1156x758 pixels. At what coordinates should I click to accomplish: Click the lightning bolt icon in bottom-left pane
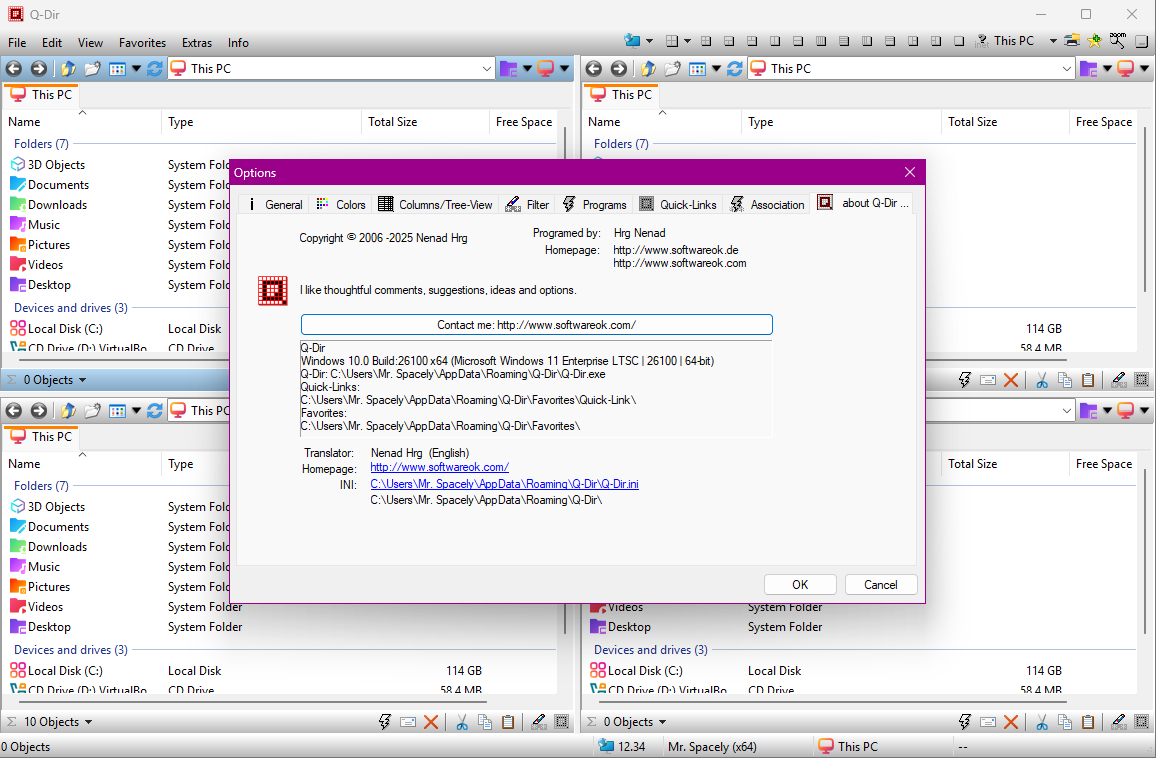coord(384,722)
